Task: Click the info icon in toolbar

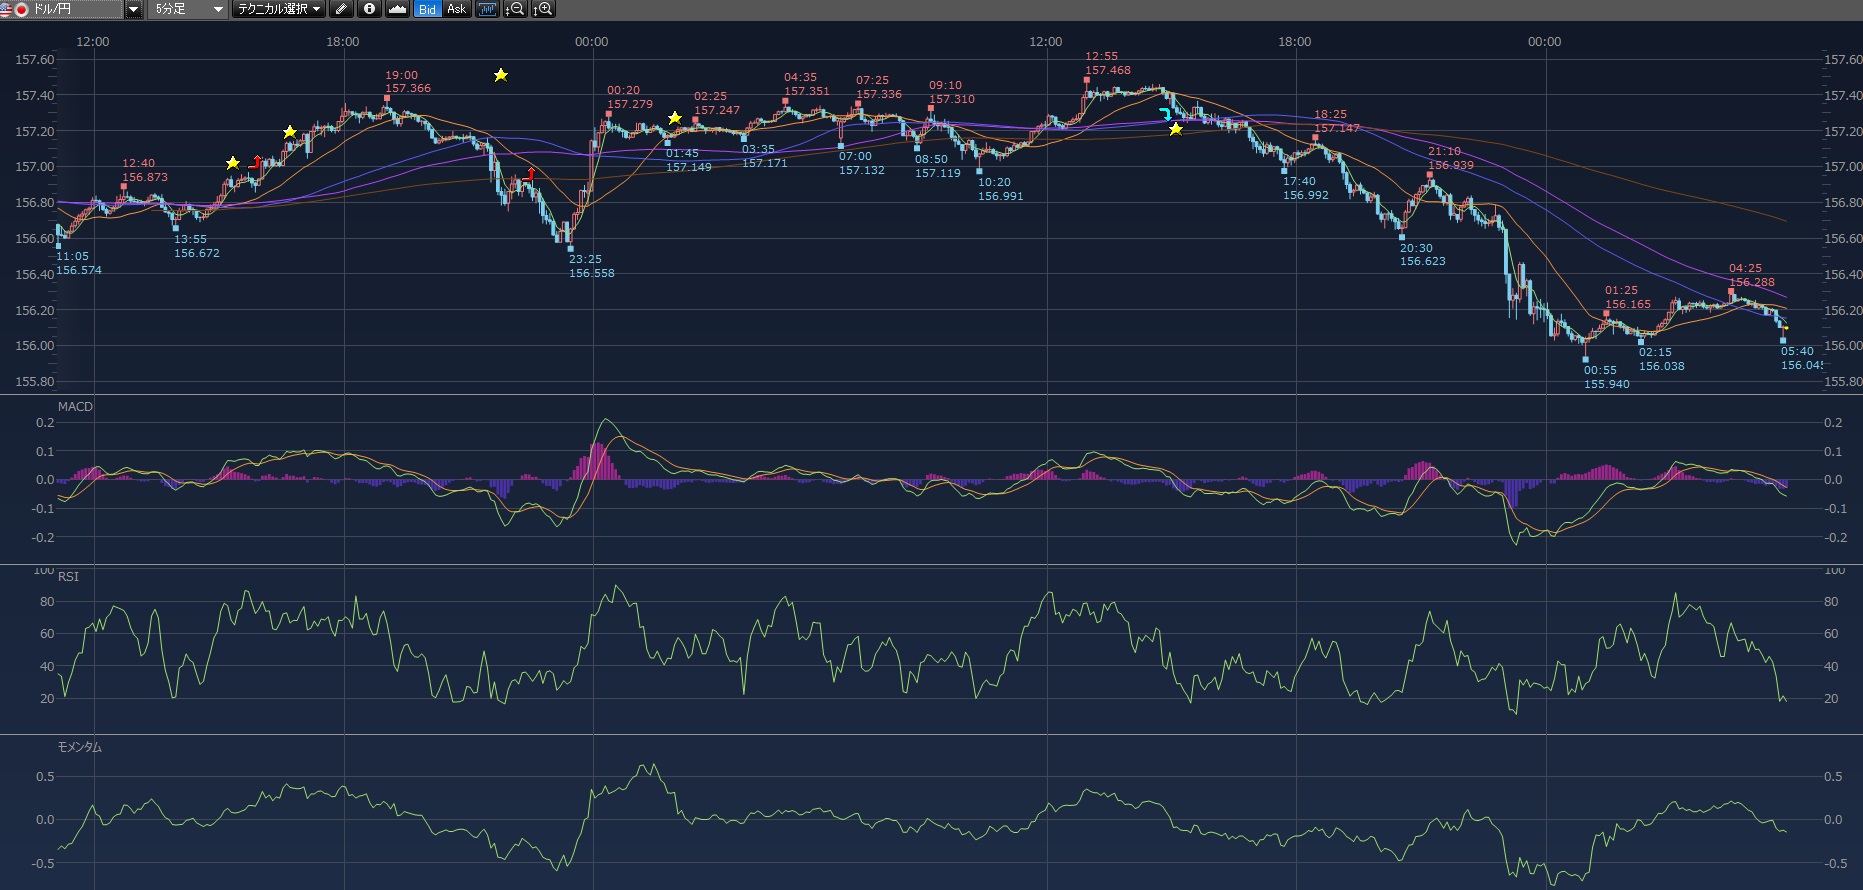Action: click(x=370, y=9)
